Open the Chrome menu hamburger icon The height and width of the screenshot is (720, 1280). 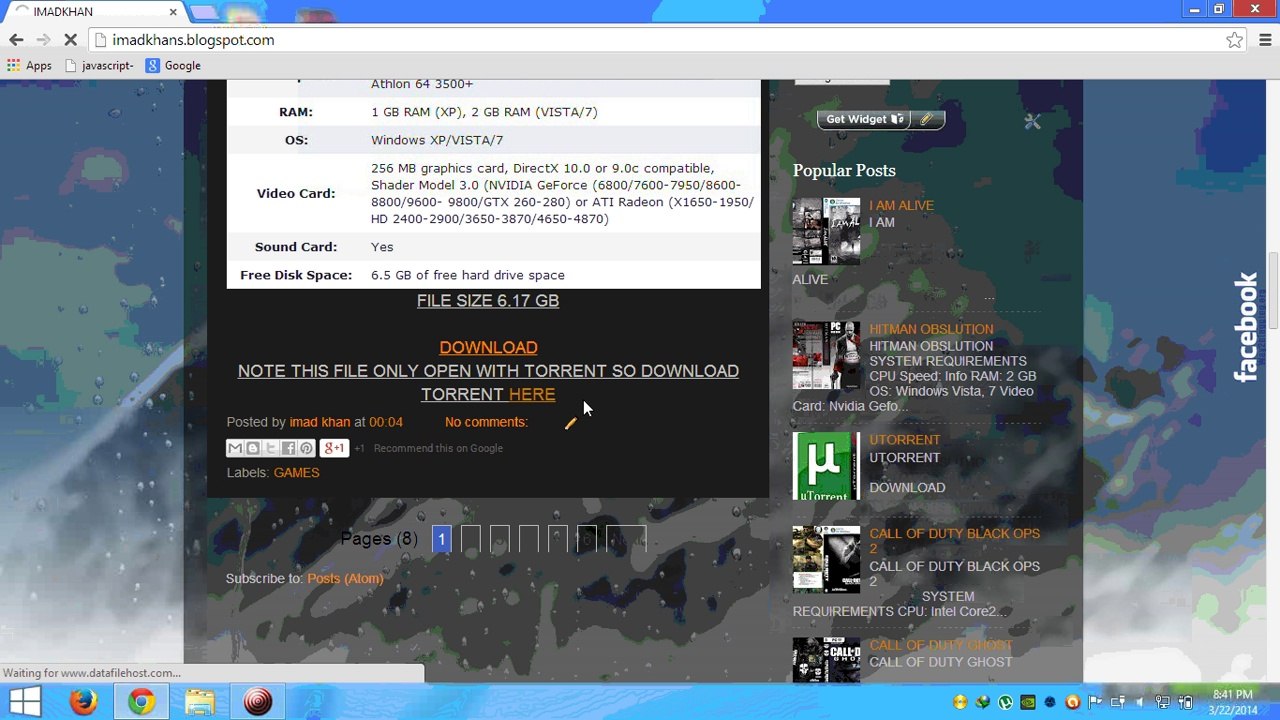click(x=1265, y=40)
